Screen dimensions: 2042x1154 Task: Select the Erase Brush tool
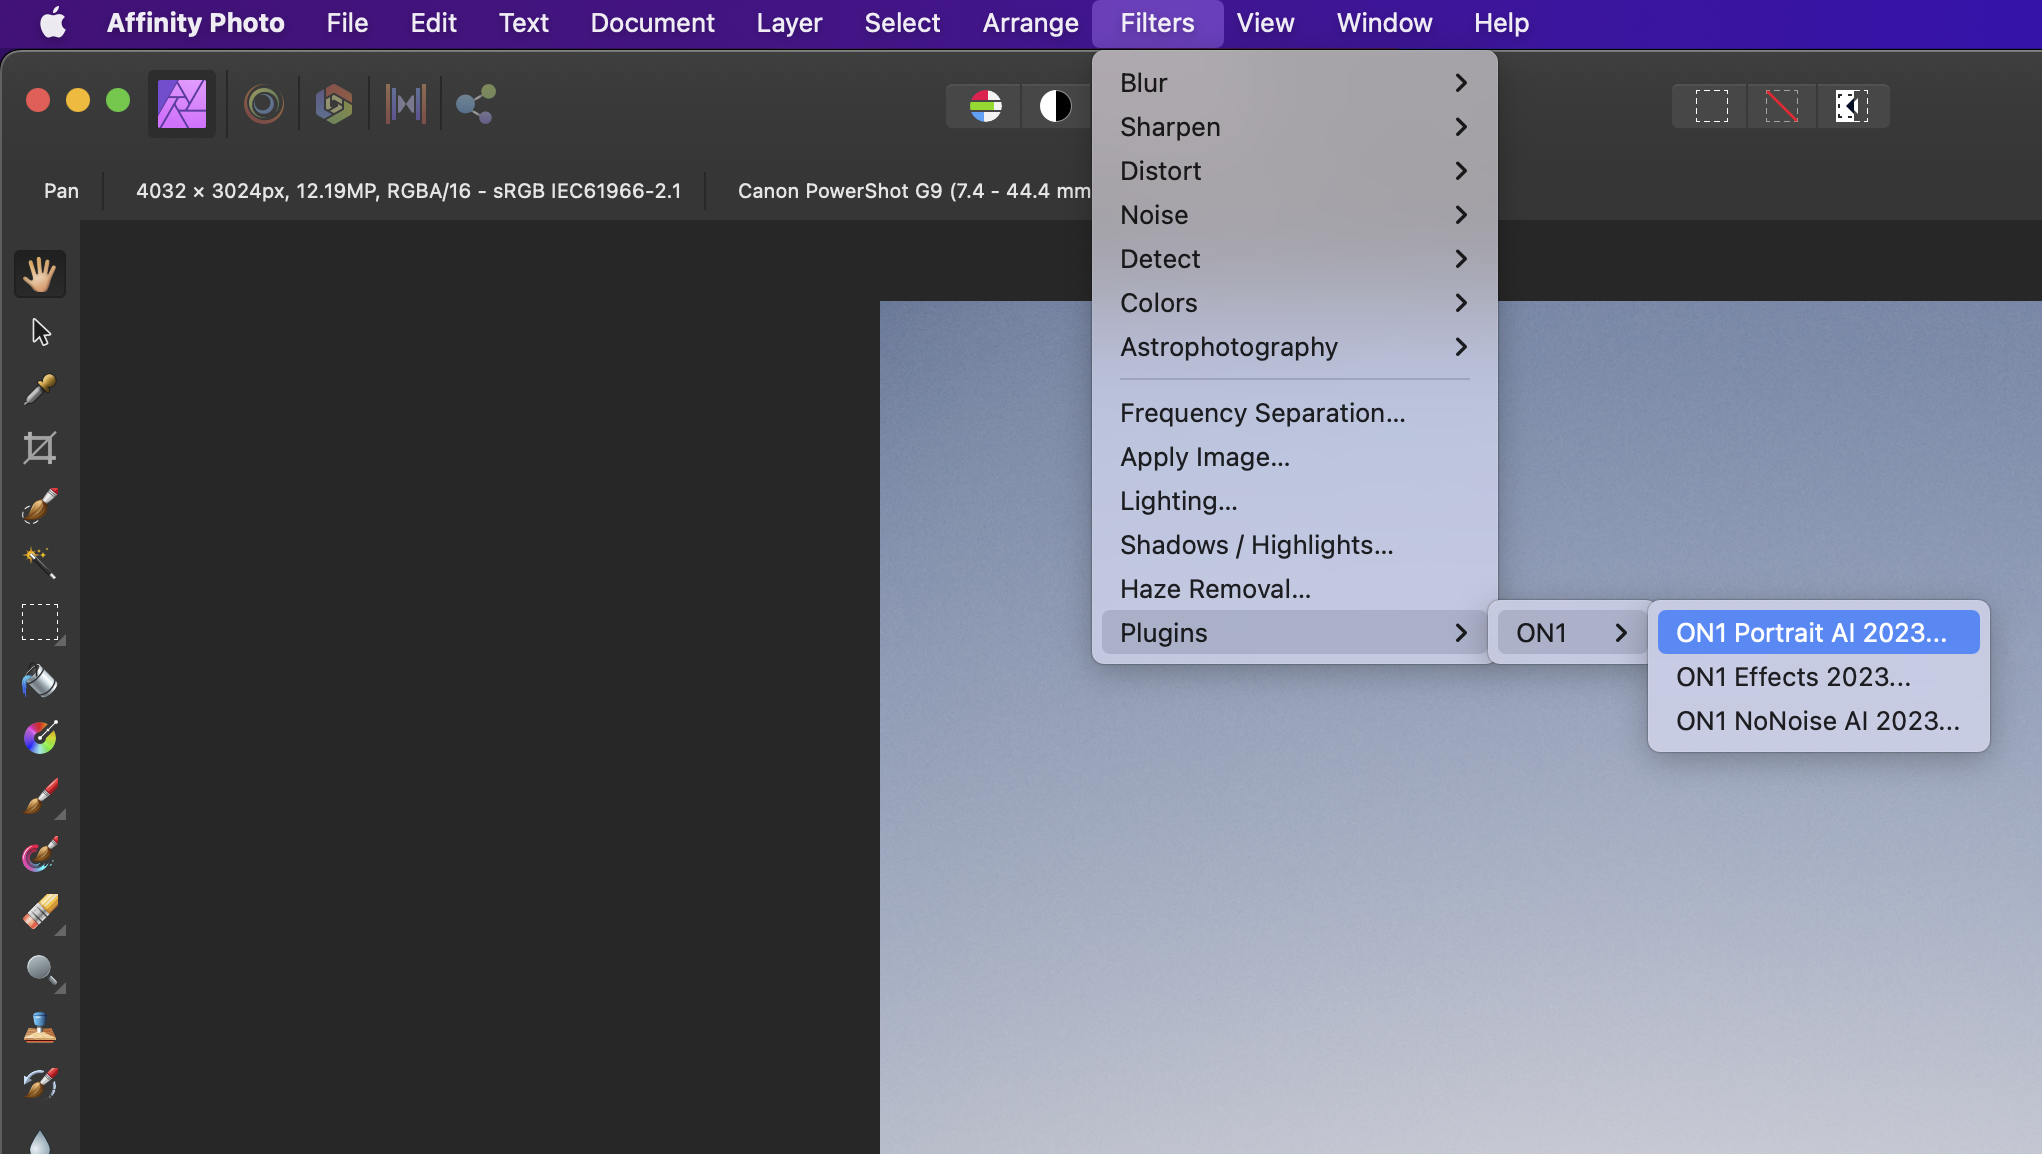40,913
